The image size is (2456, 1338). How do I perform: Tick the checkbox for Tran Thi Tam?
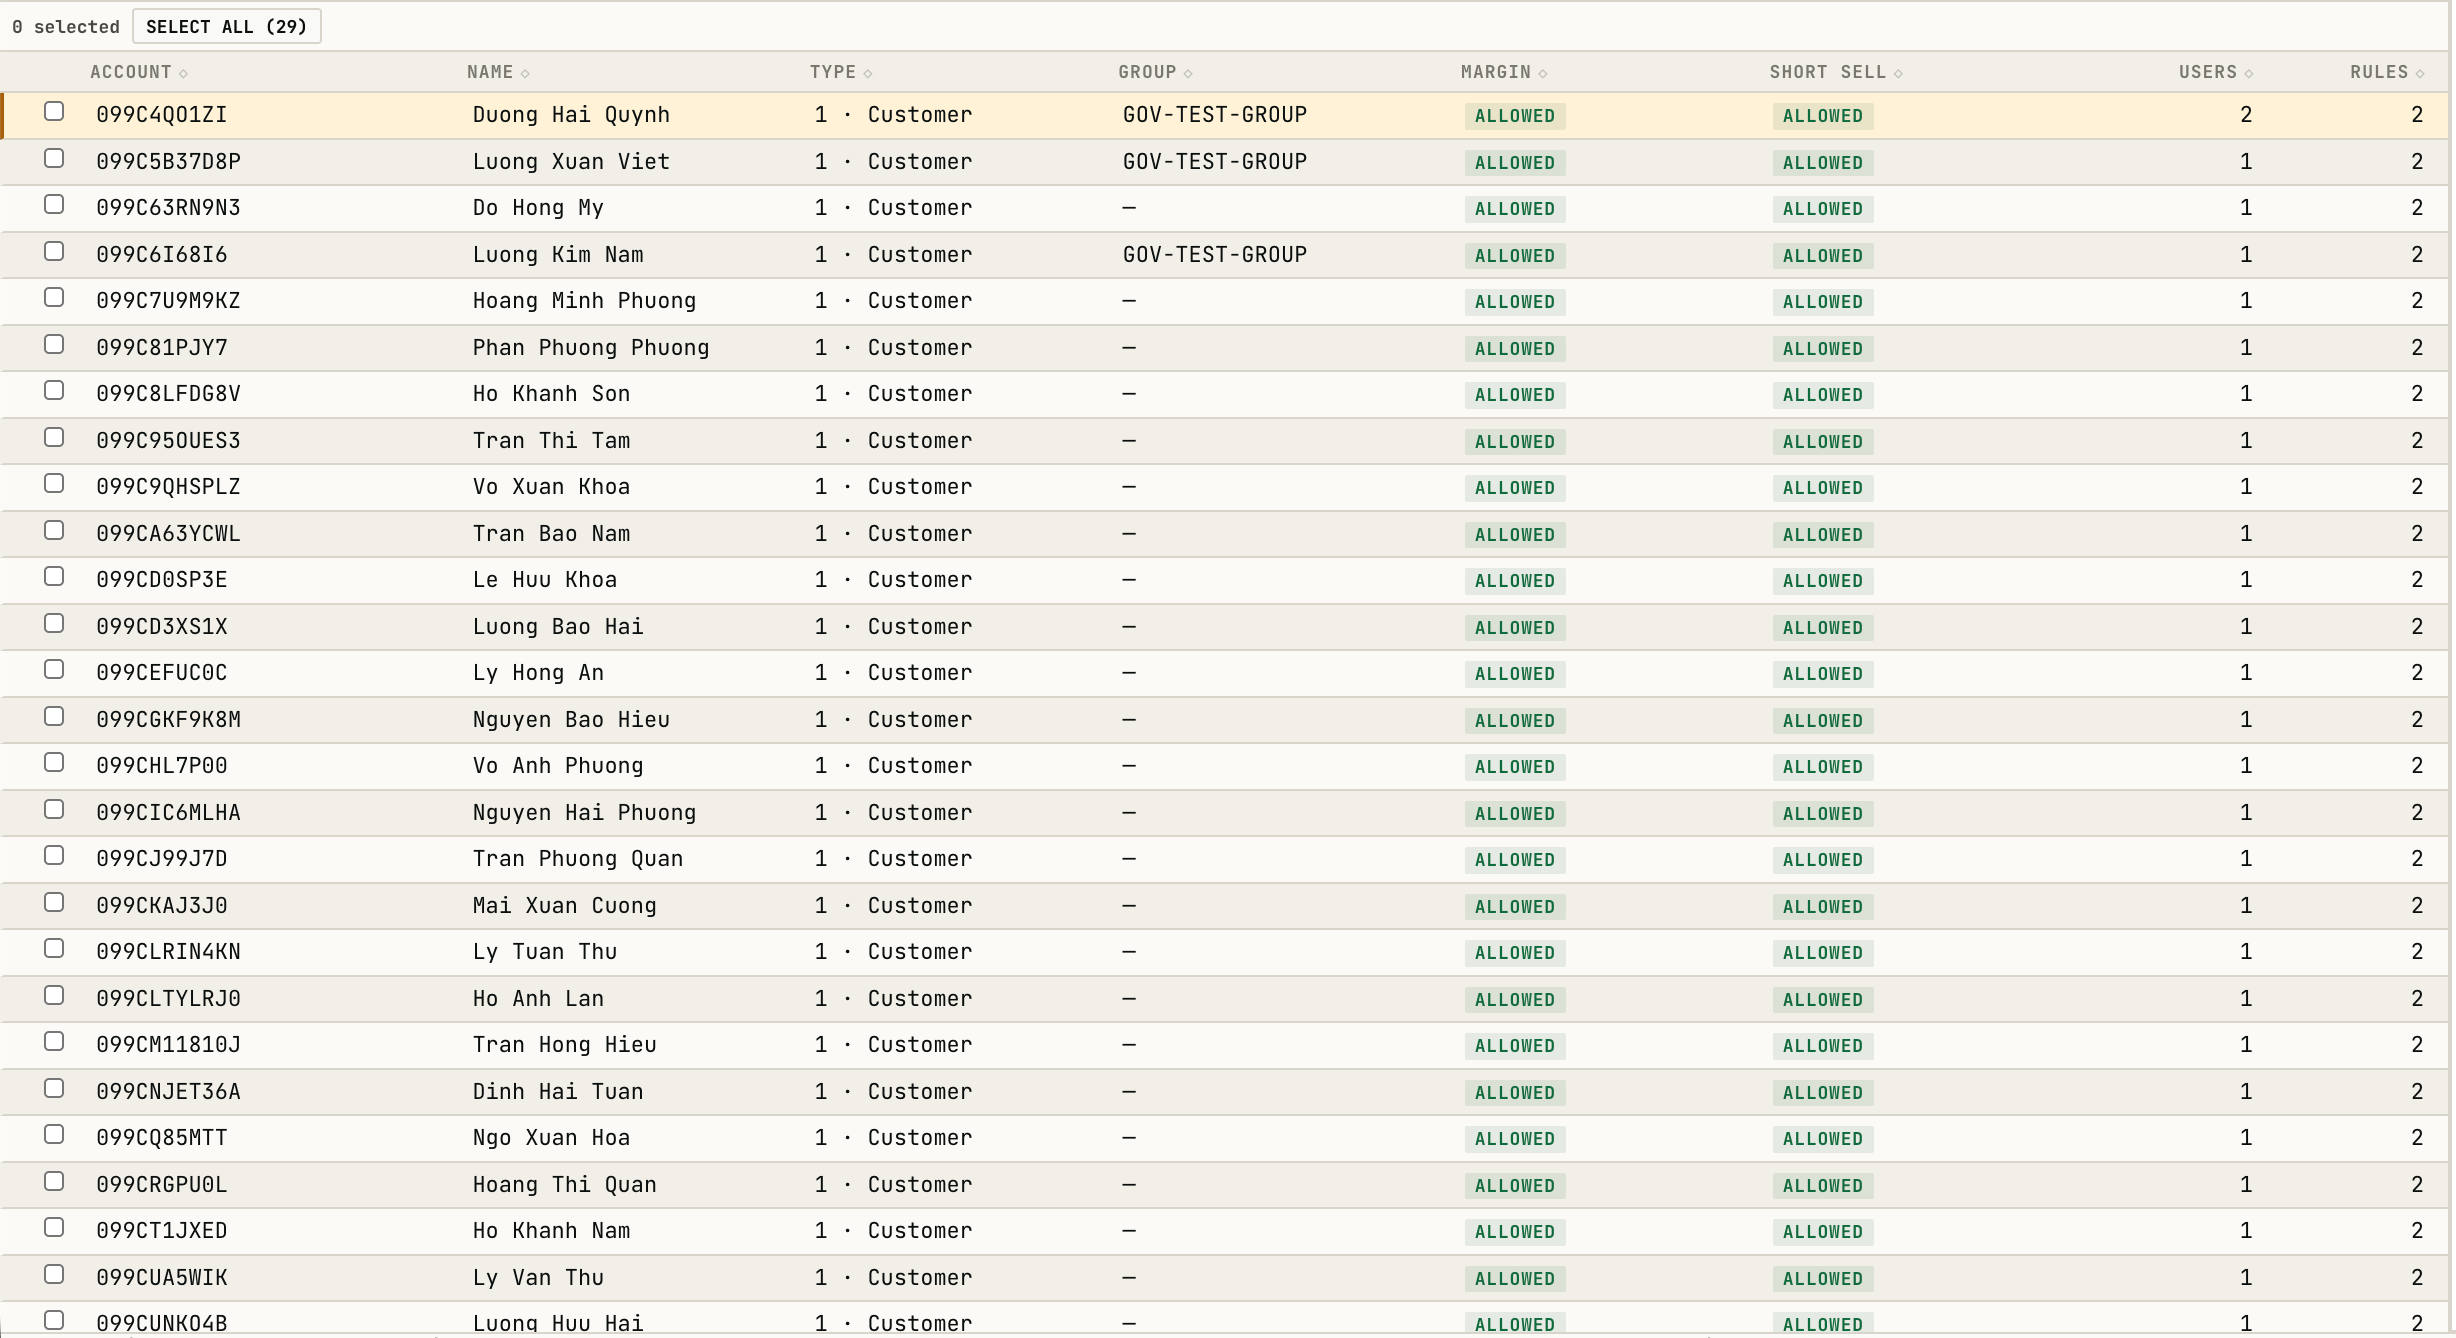(54, 438)
